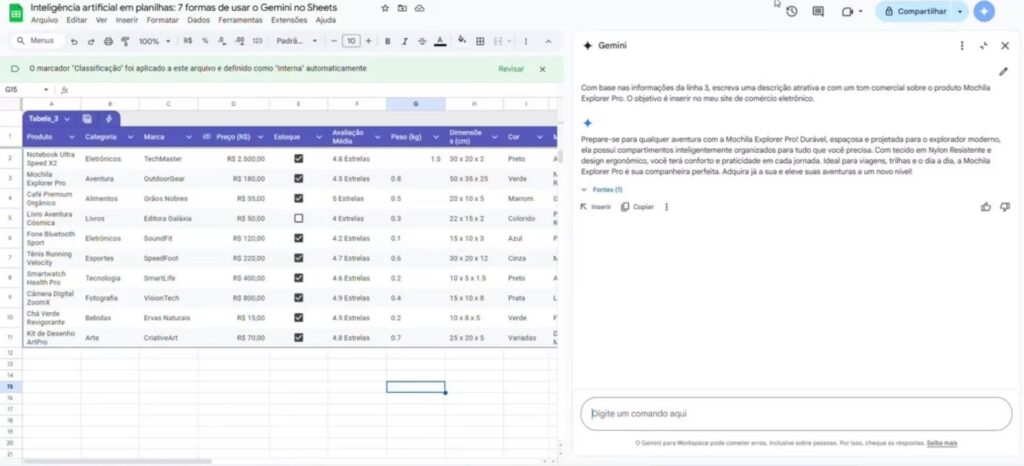Format as percent
Screen dimensions: 1024x466
[205, 41]
